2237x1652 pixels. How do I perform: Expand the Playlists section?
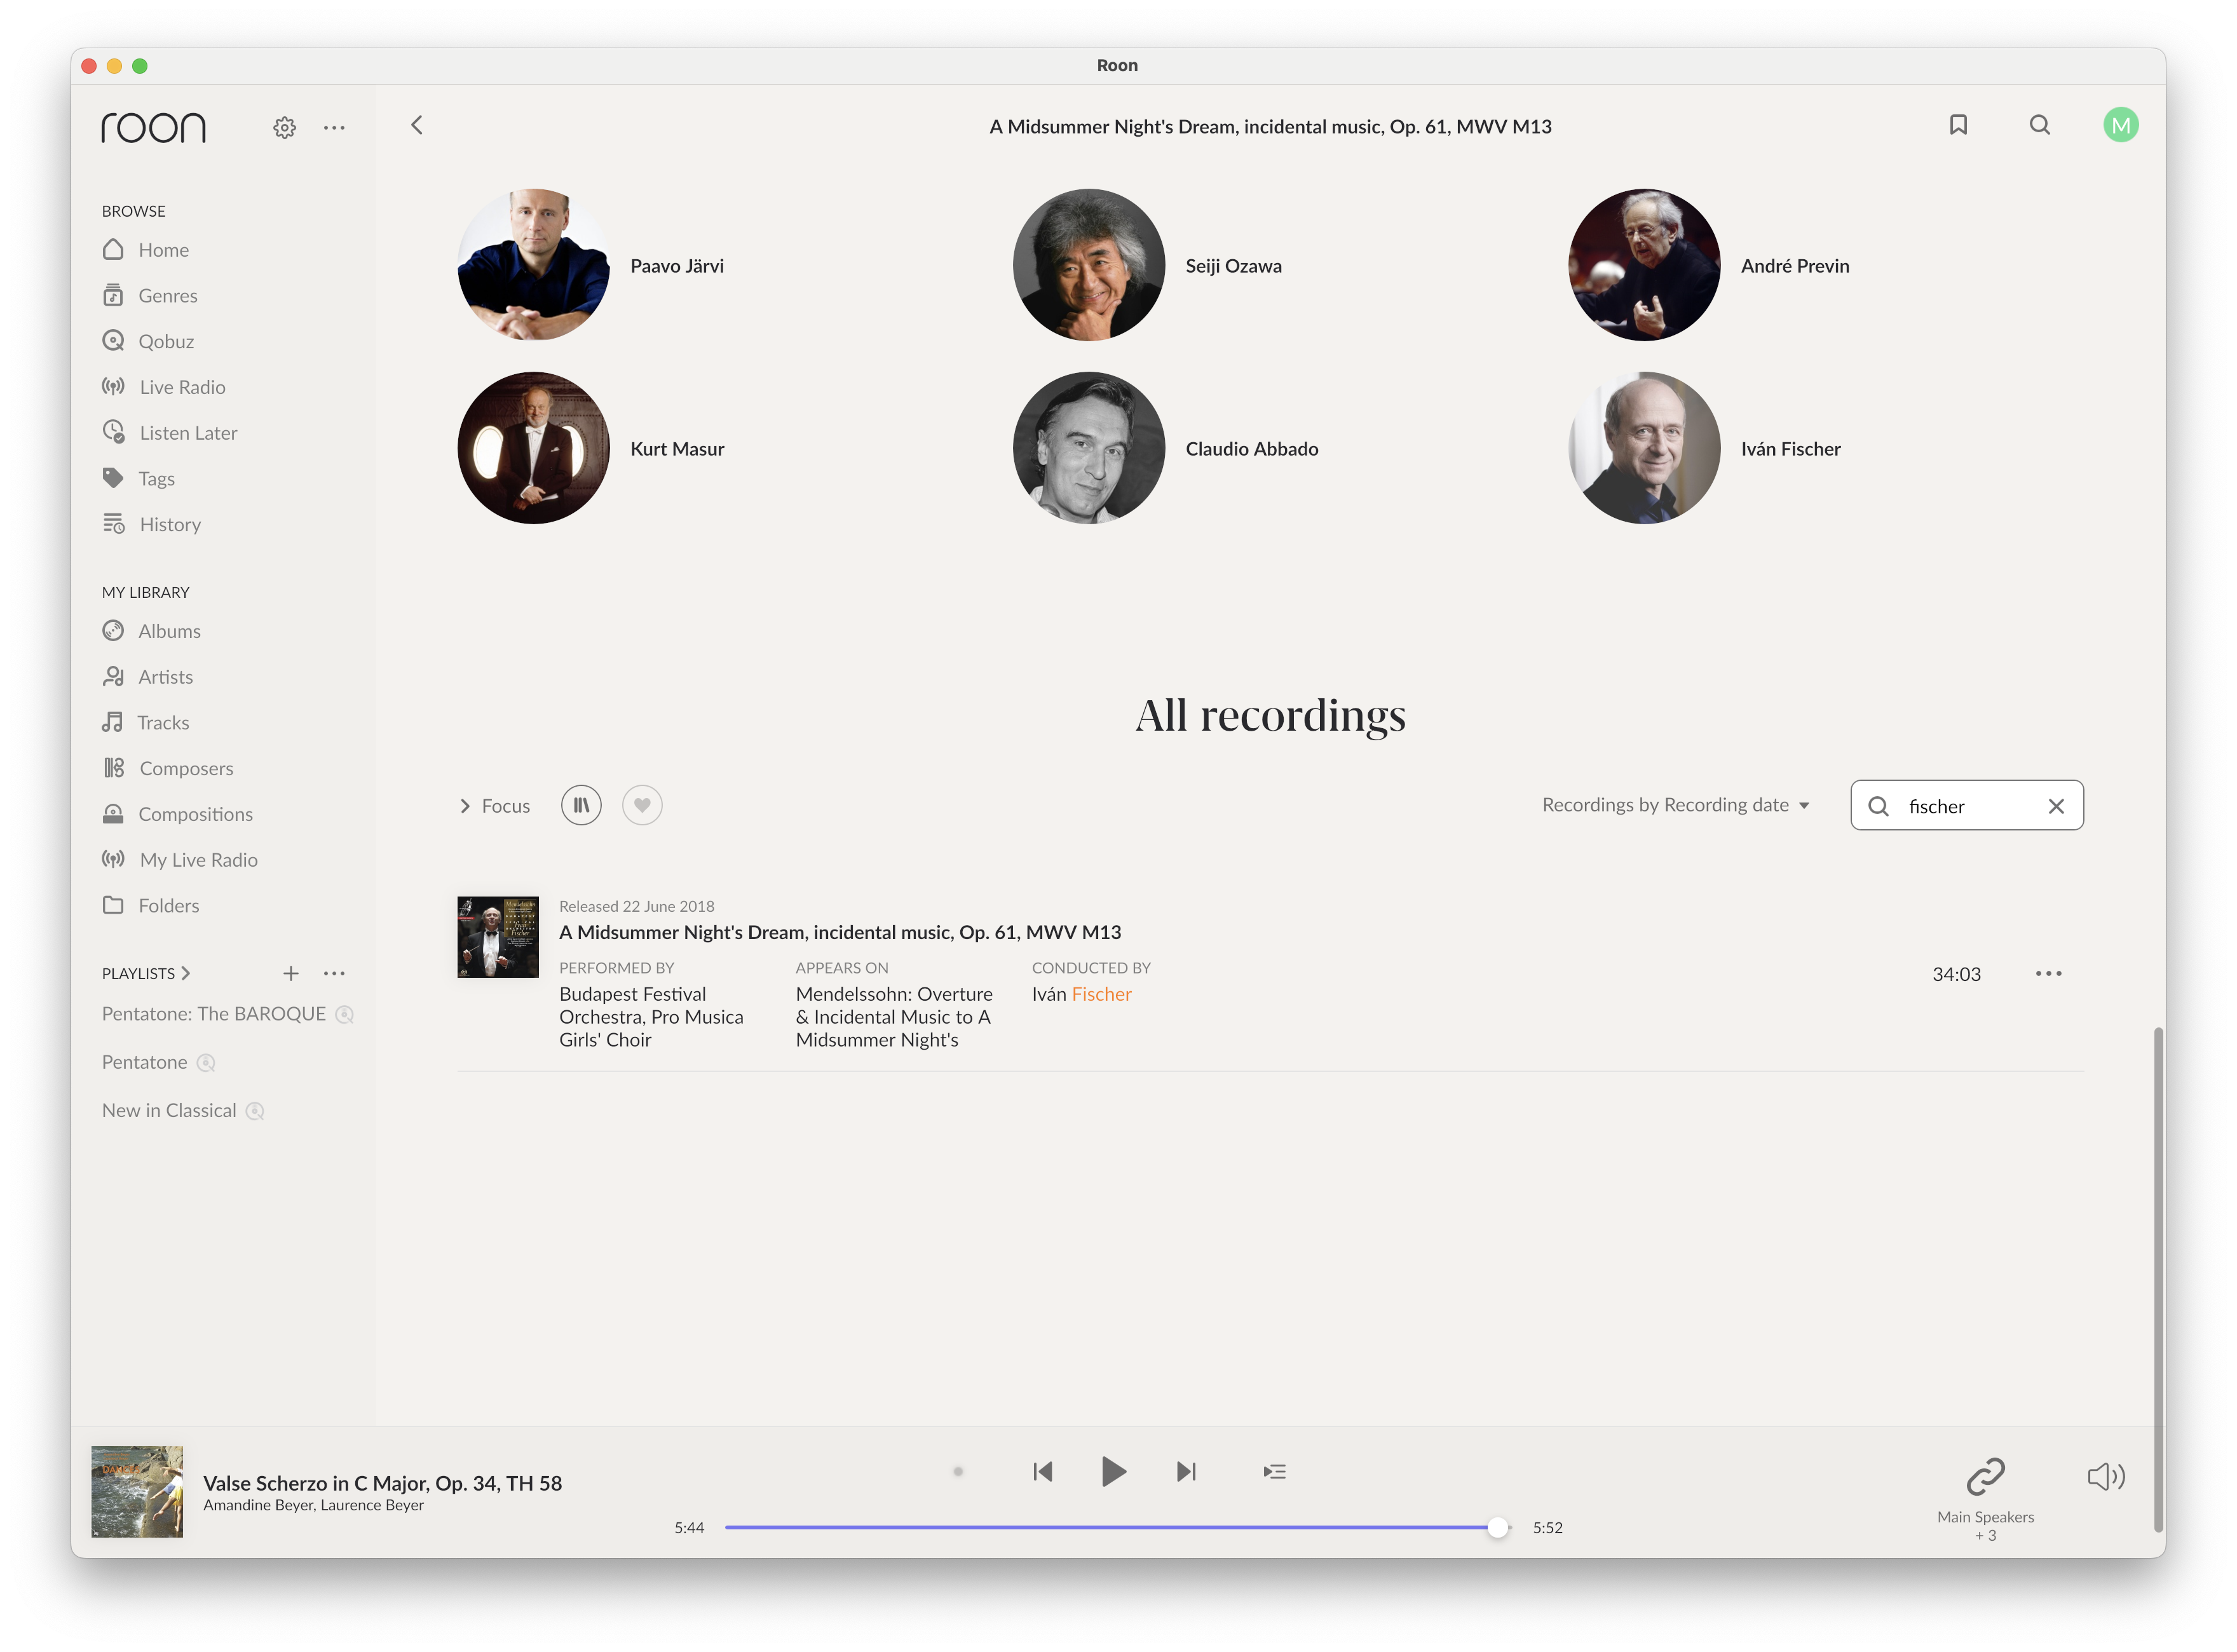tap(146, 974)
